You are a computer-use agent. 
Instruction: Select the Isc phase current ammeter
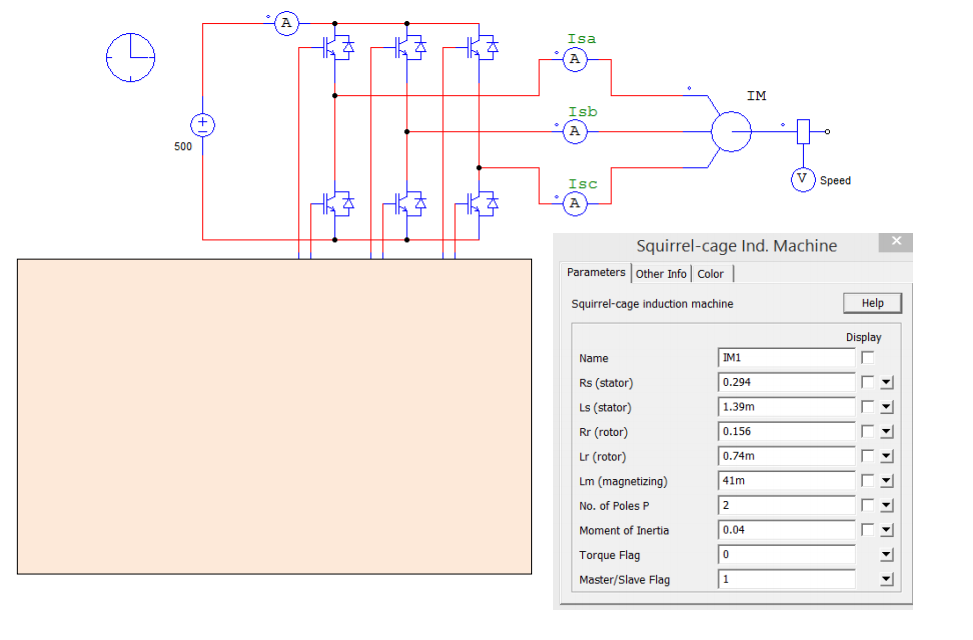575,203
